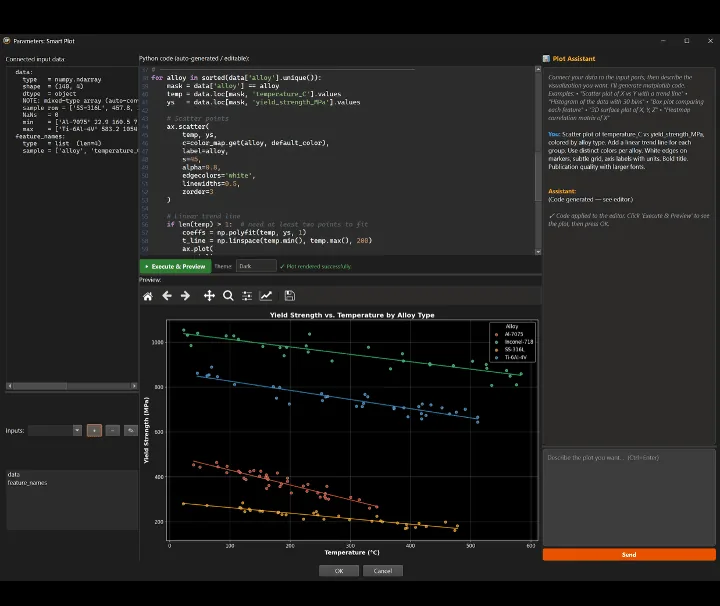The height and width of the screenshot is (606, 720).
Task: Click the OK button
Action: click(x=339, y=571)
